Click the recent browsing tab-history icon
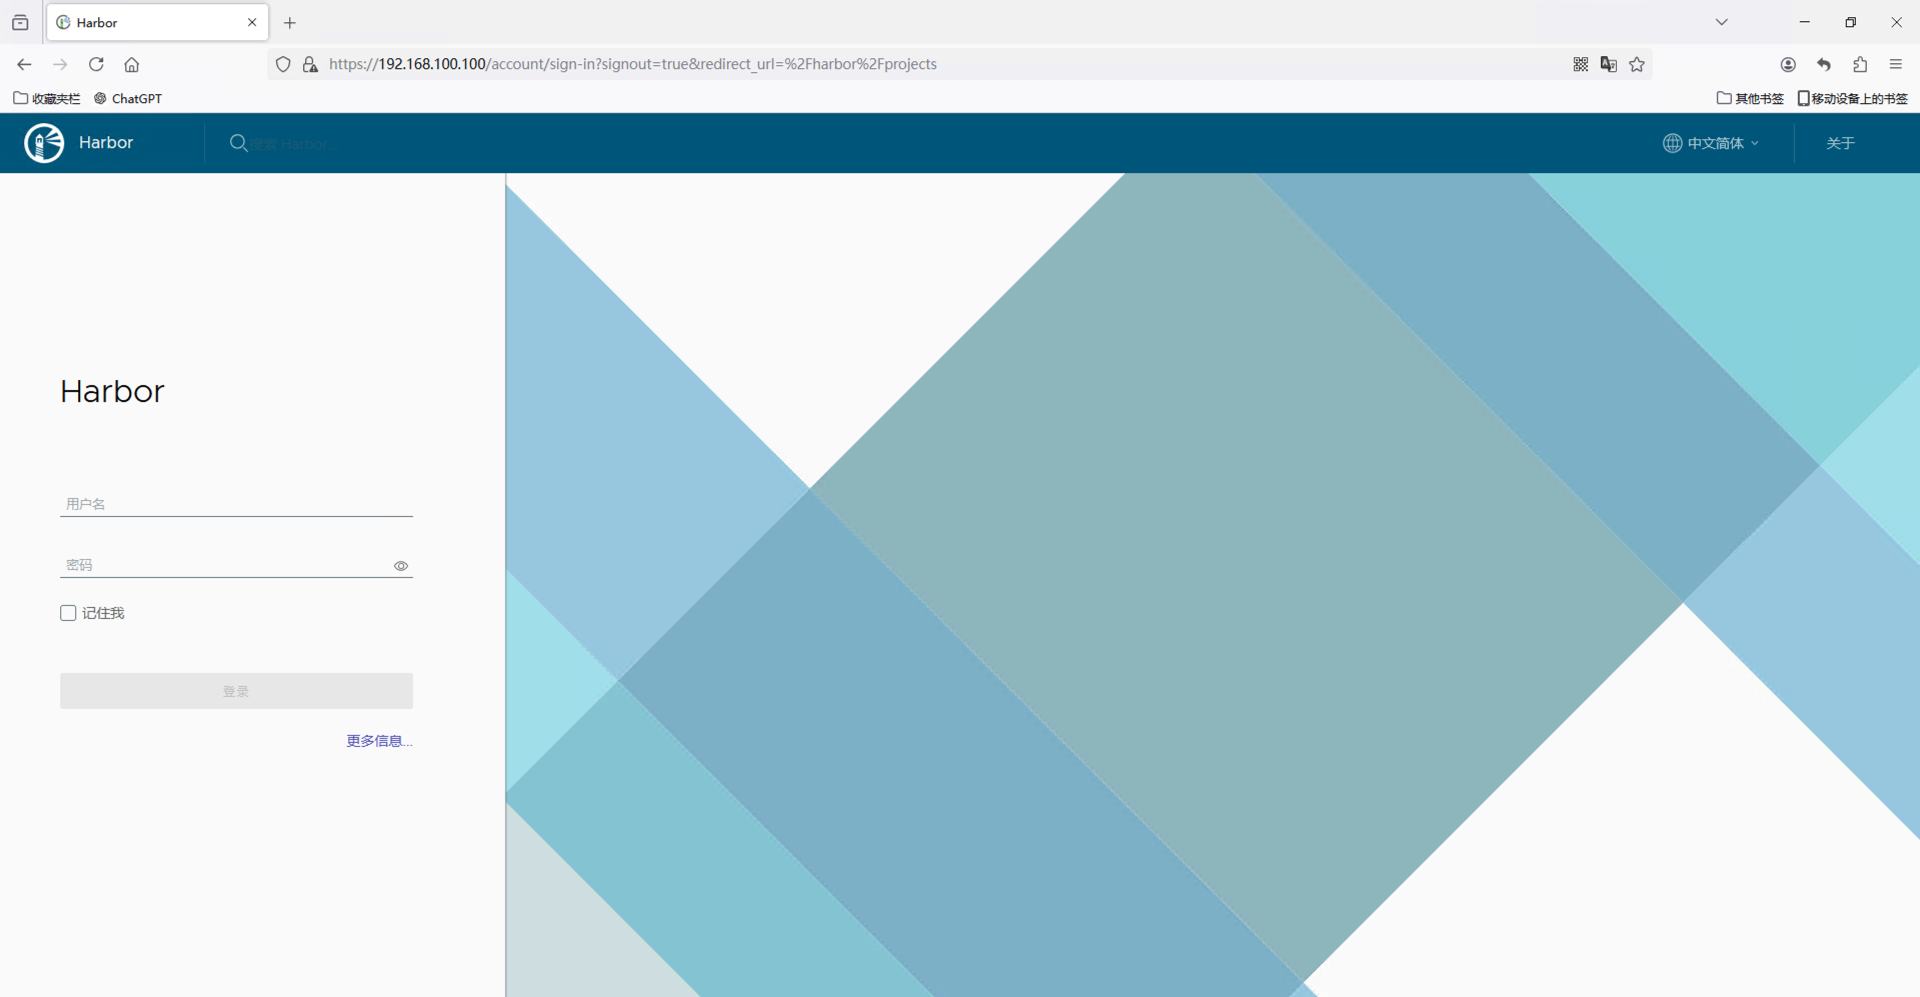The width and height of the screenshot is (1920, 997). click(x=20, y=22)
